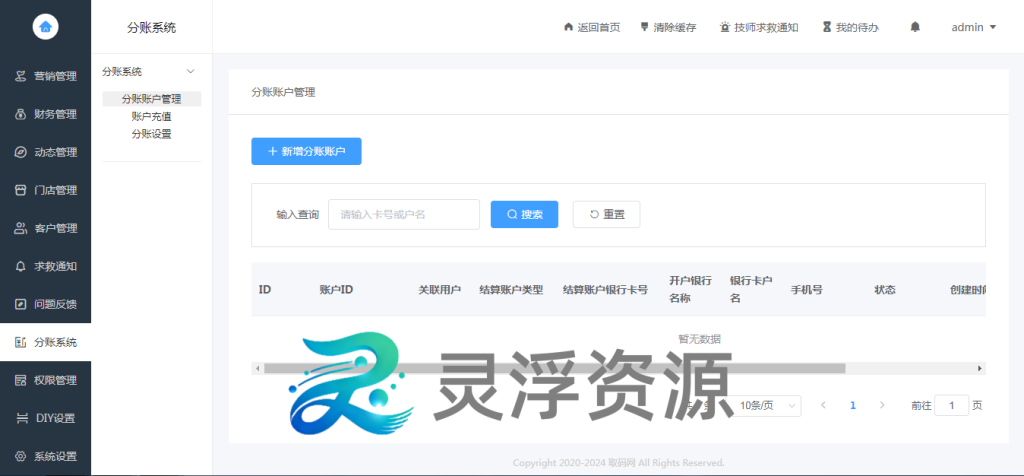Collapse the 分账系统 submenu group chevron

pyautogui.click(x=191, y=72)
